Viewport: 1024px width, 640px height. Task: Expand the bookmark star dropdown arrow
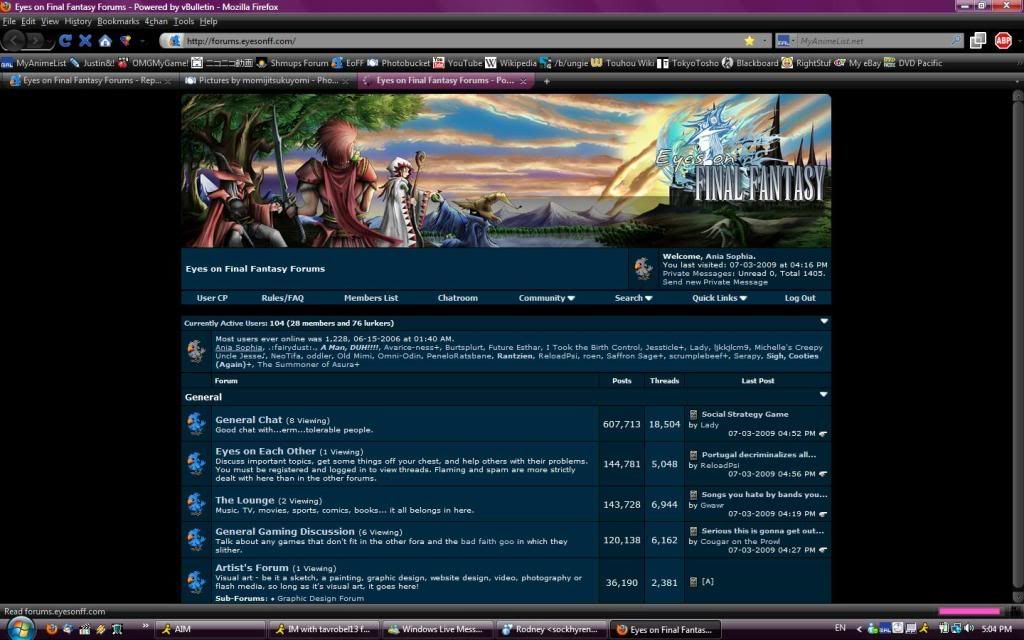click(764, 40)
